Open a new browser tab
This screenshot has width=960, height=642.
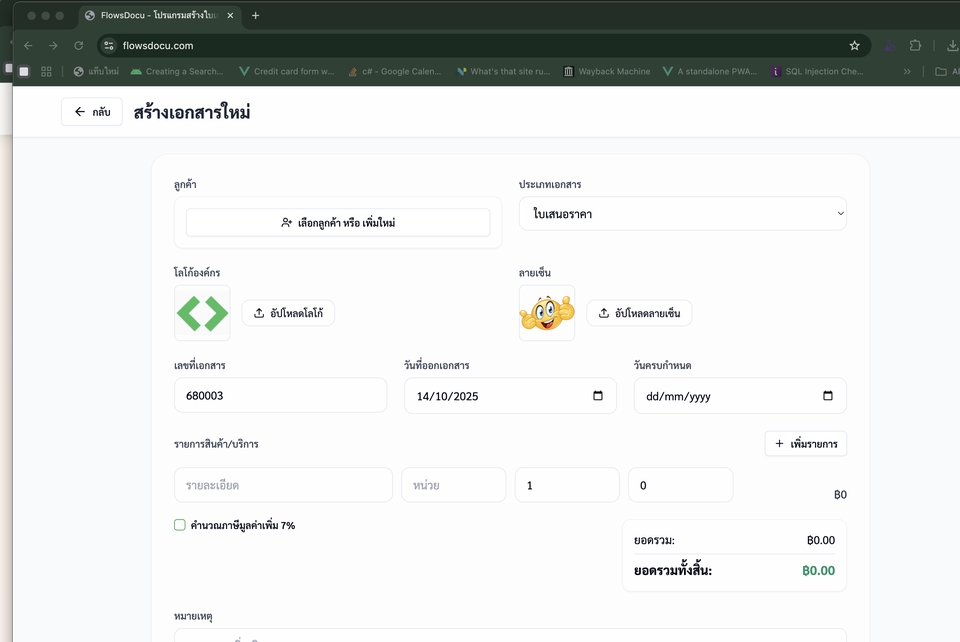tap(255, 16)
